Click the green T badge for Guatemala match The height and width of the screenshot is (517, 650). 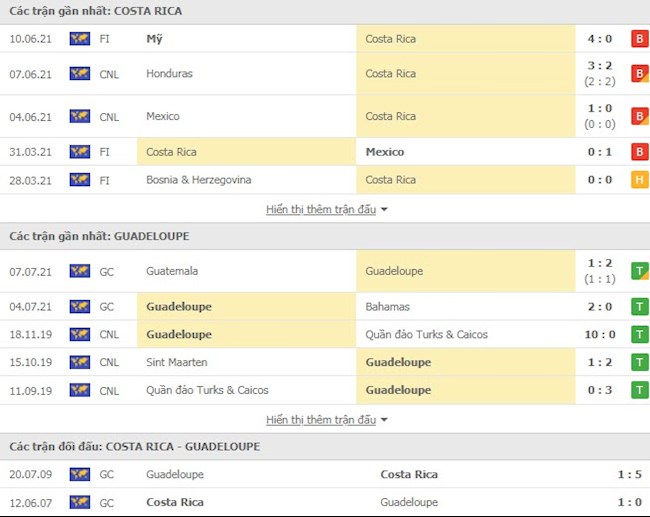pos(637,271)
